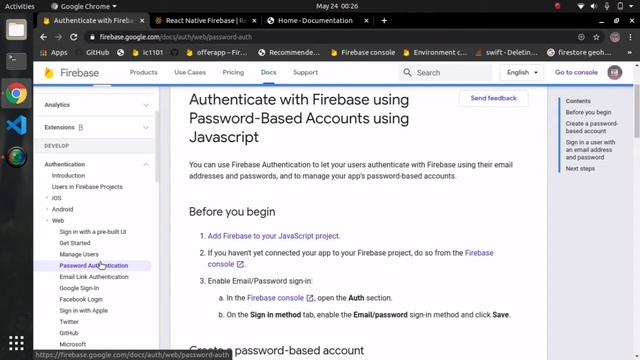Open the Use Cases menu

pyautogui.click(x=190, y=72)
